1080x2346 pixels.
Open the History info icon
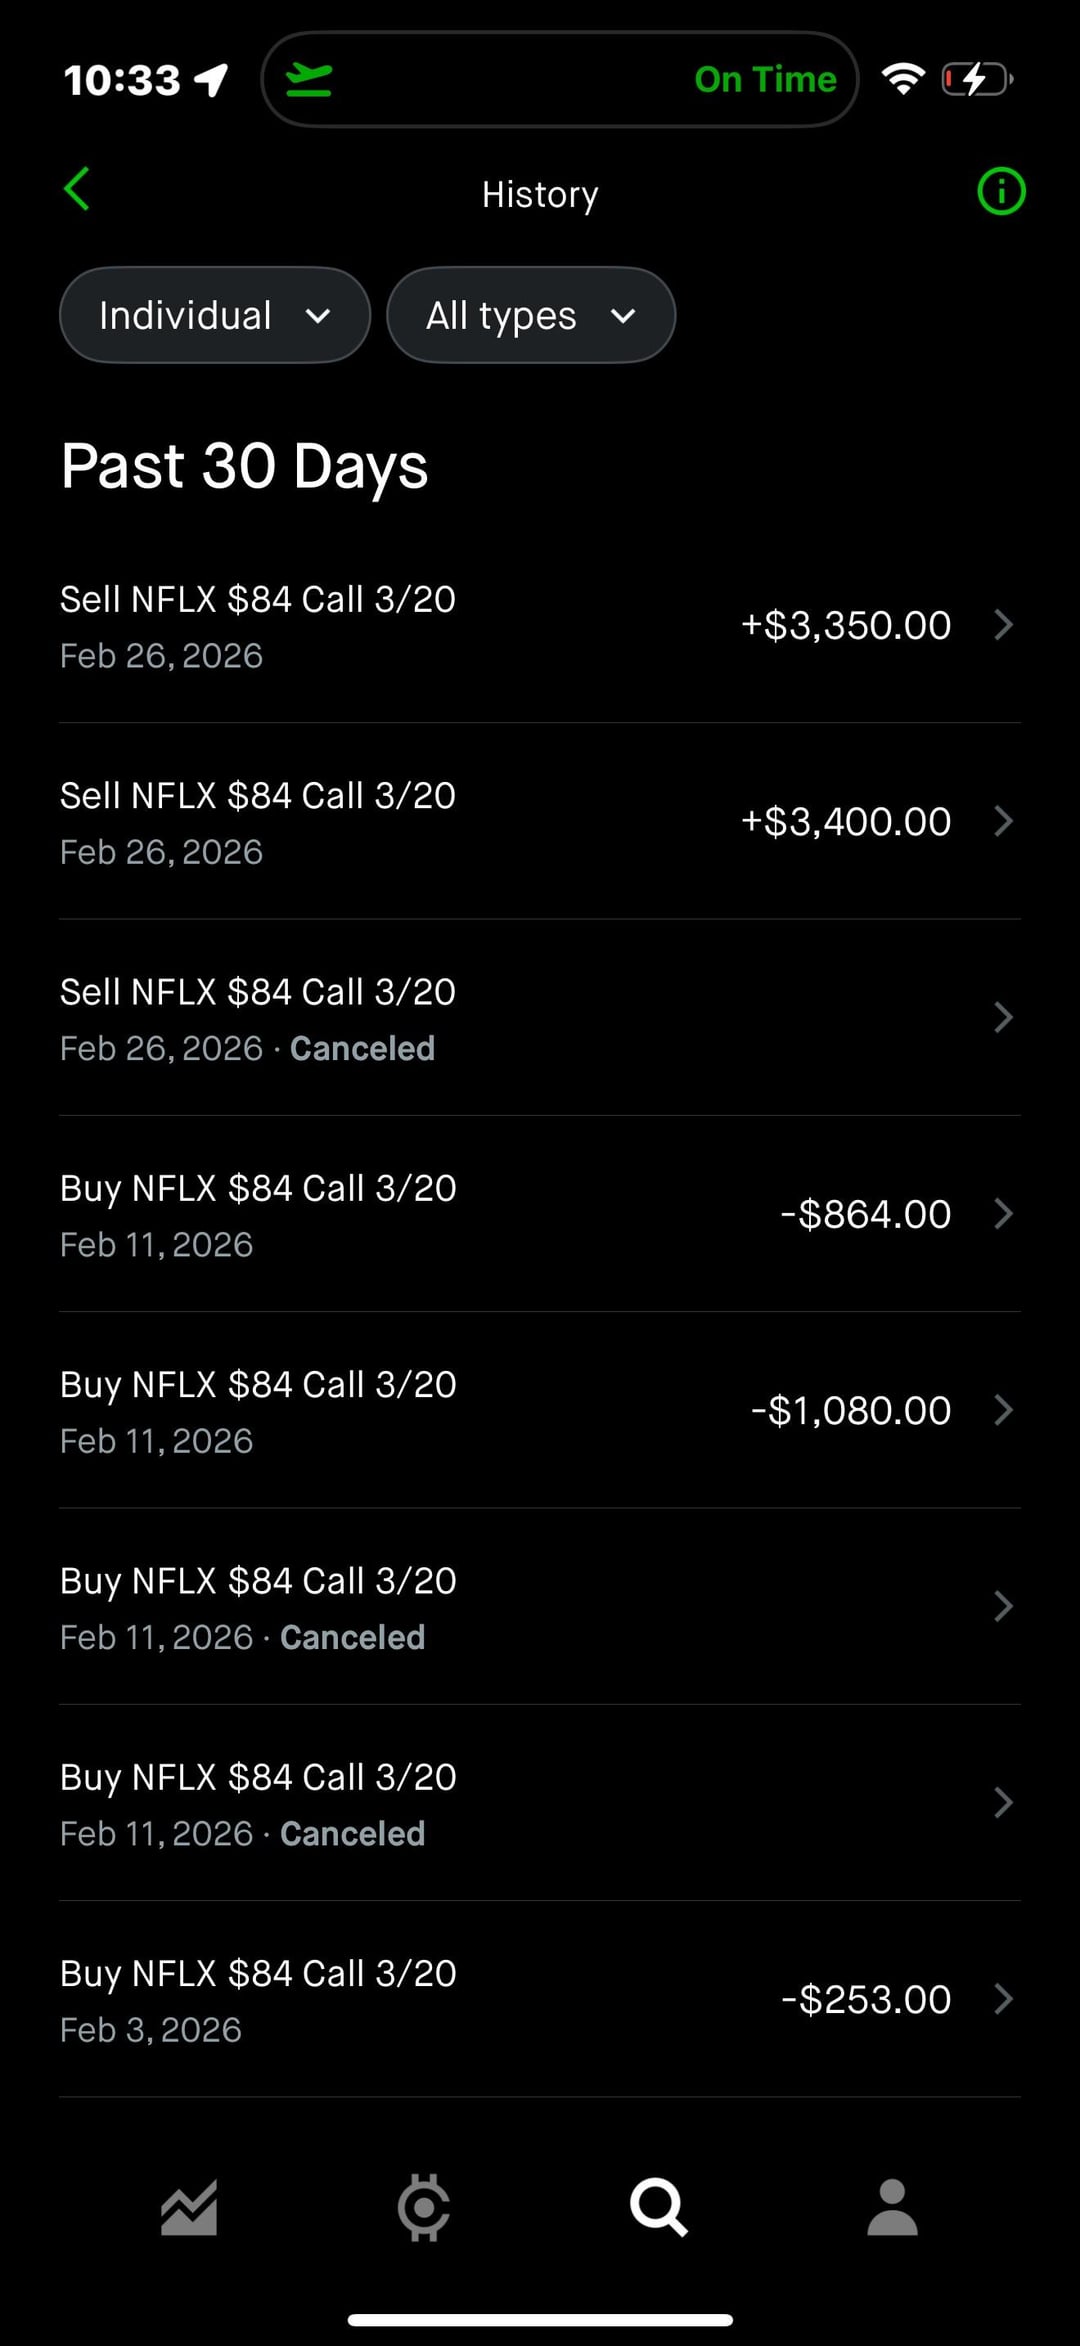1001,191
